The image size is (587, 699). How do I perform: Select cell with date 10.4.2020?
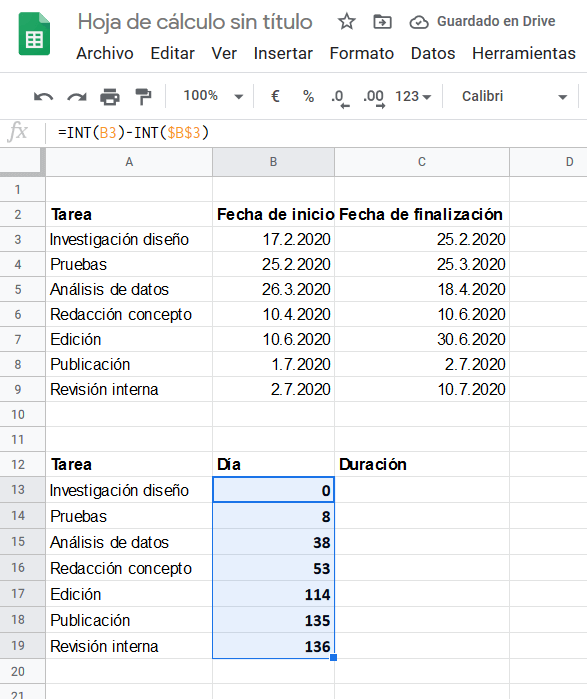pos(273,314)
